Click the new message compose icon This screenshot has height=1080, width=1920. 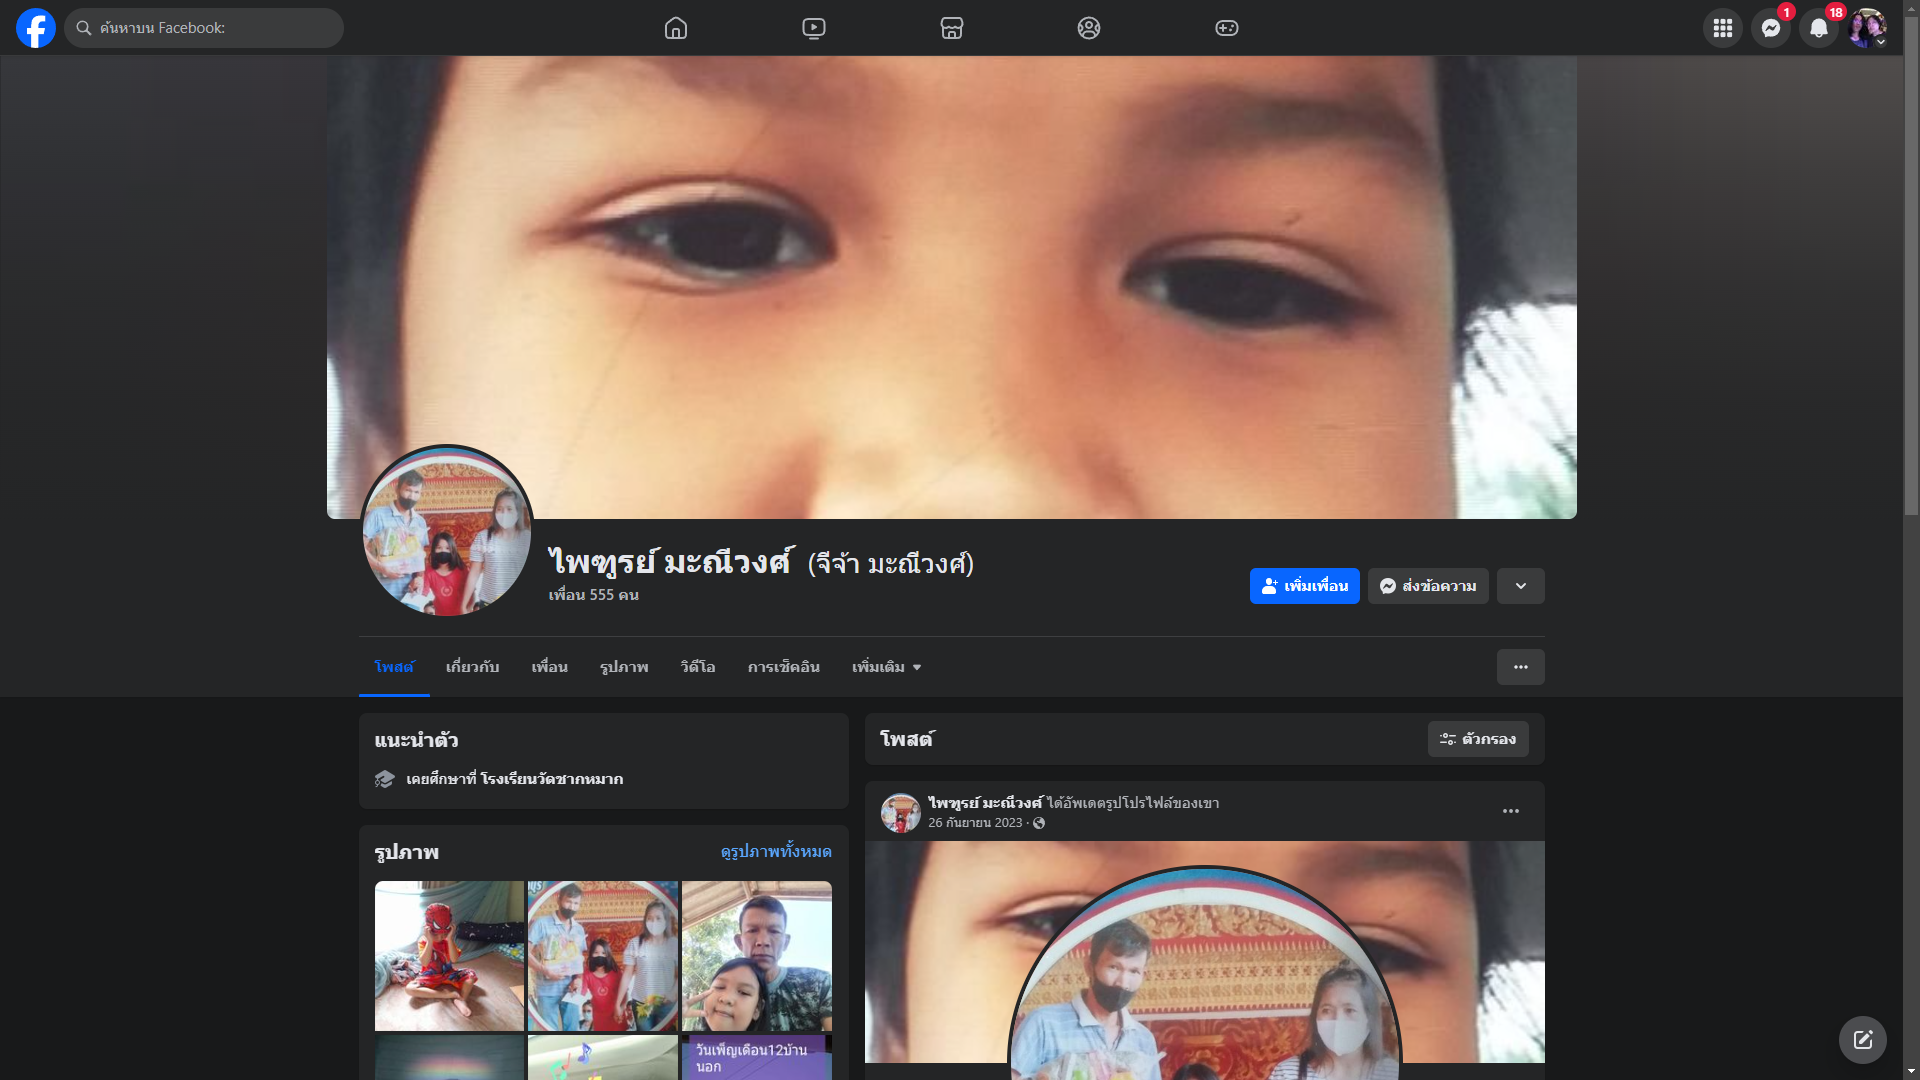pos(1863,1040)
